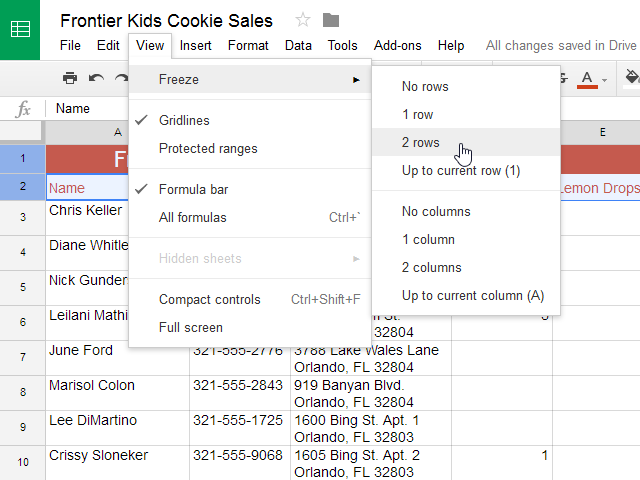
Task: Click the document title text
Action: pyautogui.click(x=166, y=20)
